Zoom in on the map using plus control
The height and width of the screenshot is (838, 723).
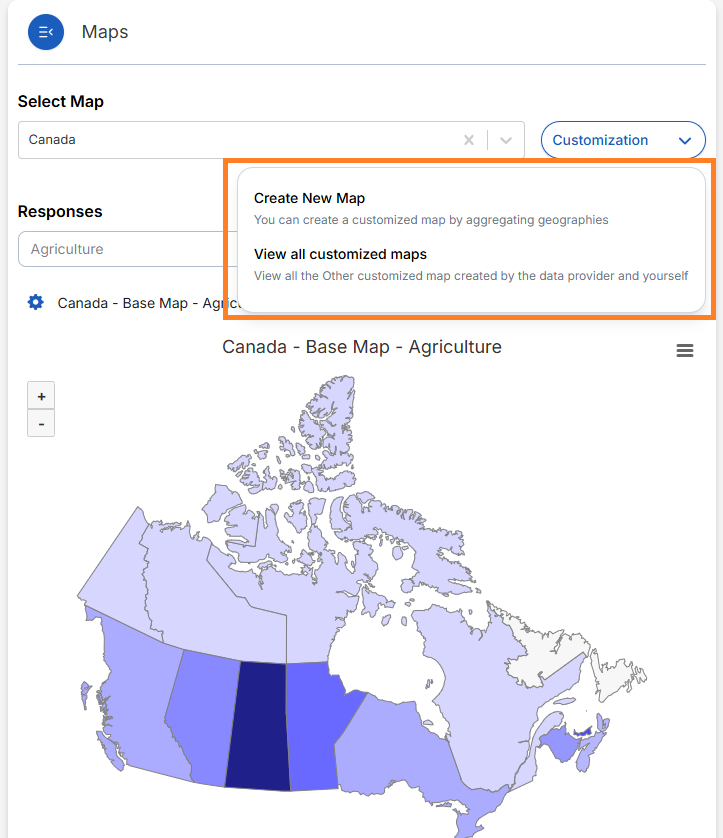[x=40, y=396]
